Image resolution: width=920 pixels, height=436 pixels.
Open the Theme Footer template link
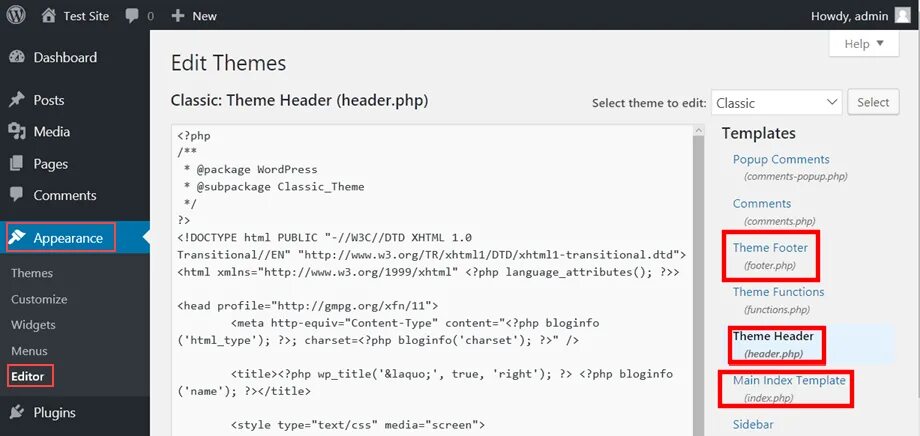click(x=770, y=248)
